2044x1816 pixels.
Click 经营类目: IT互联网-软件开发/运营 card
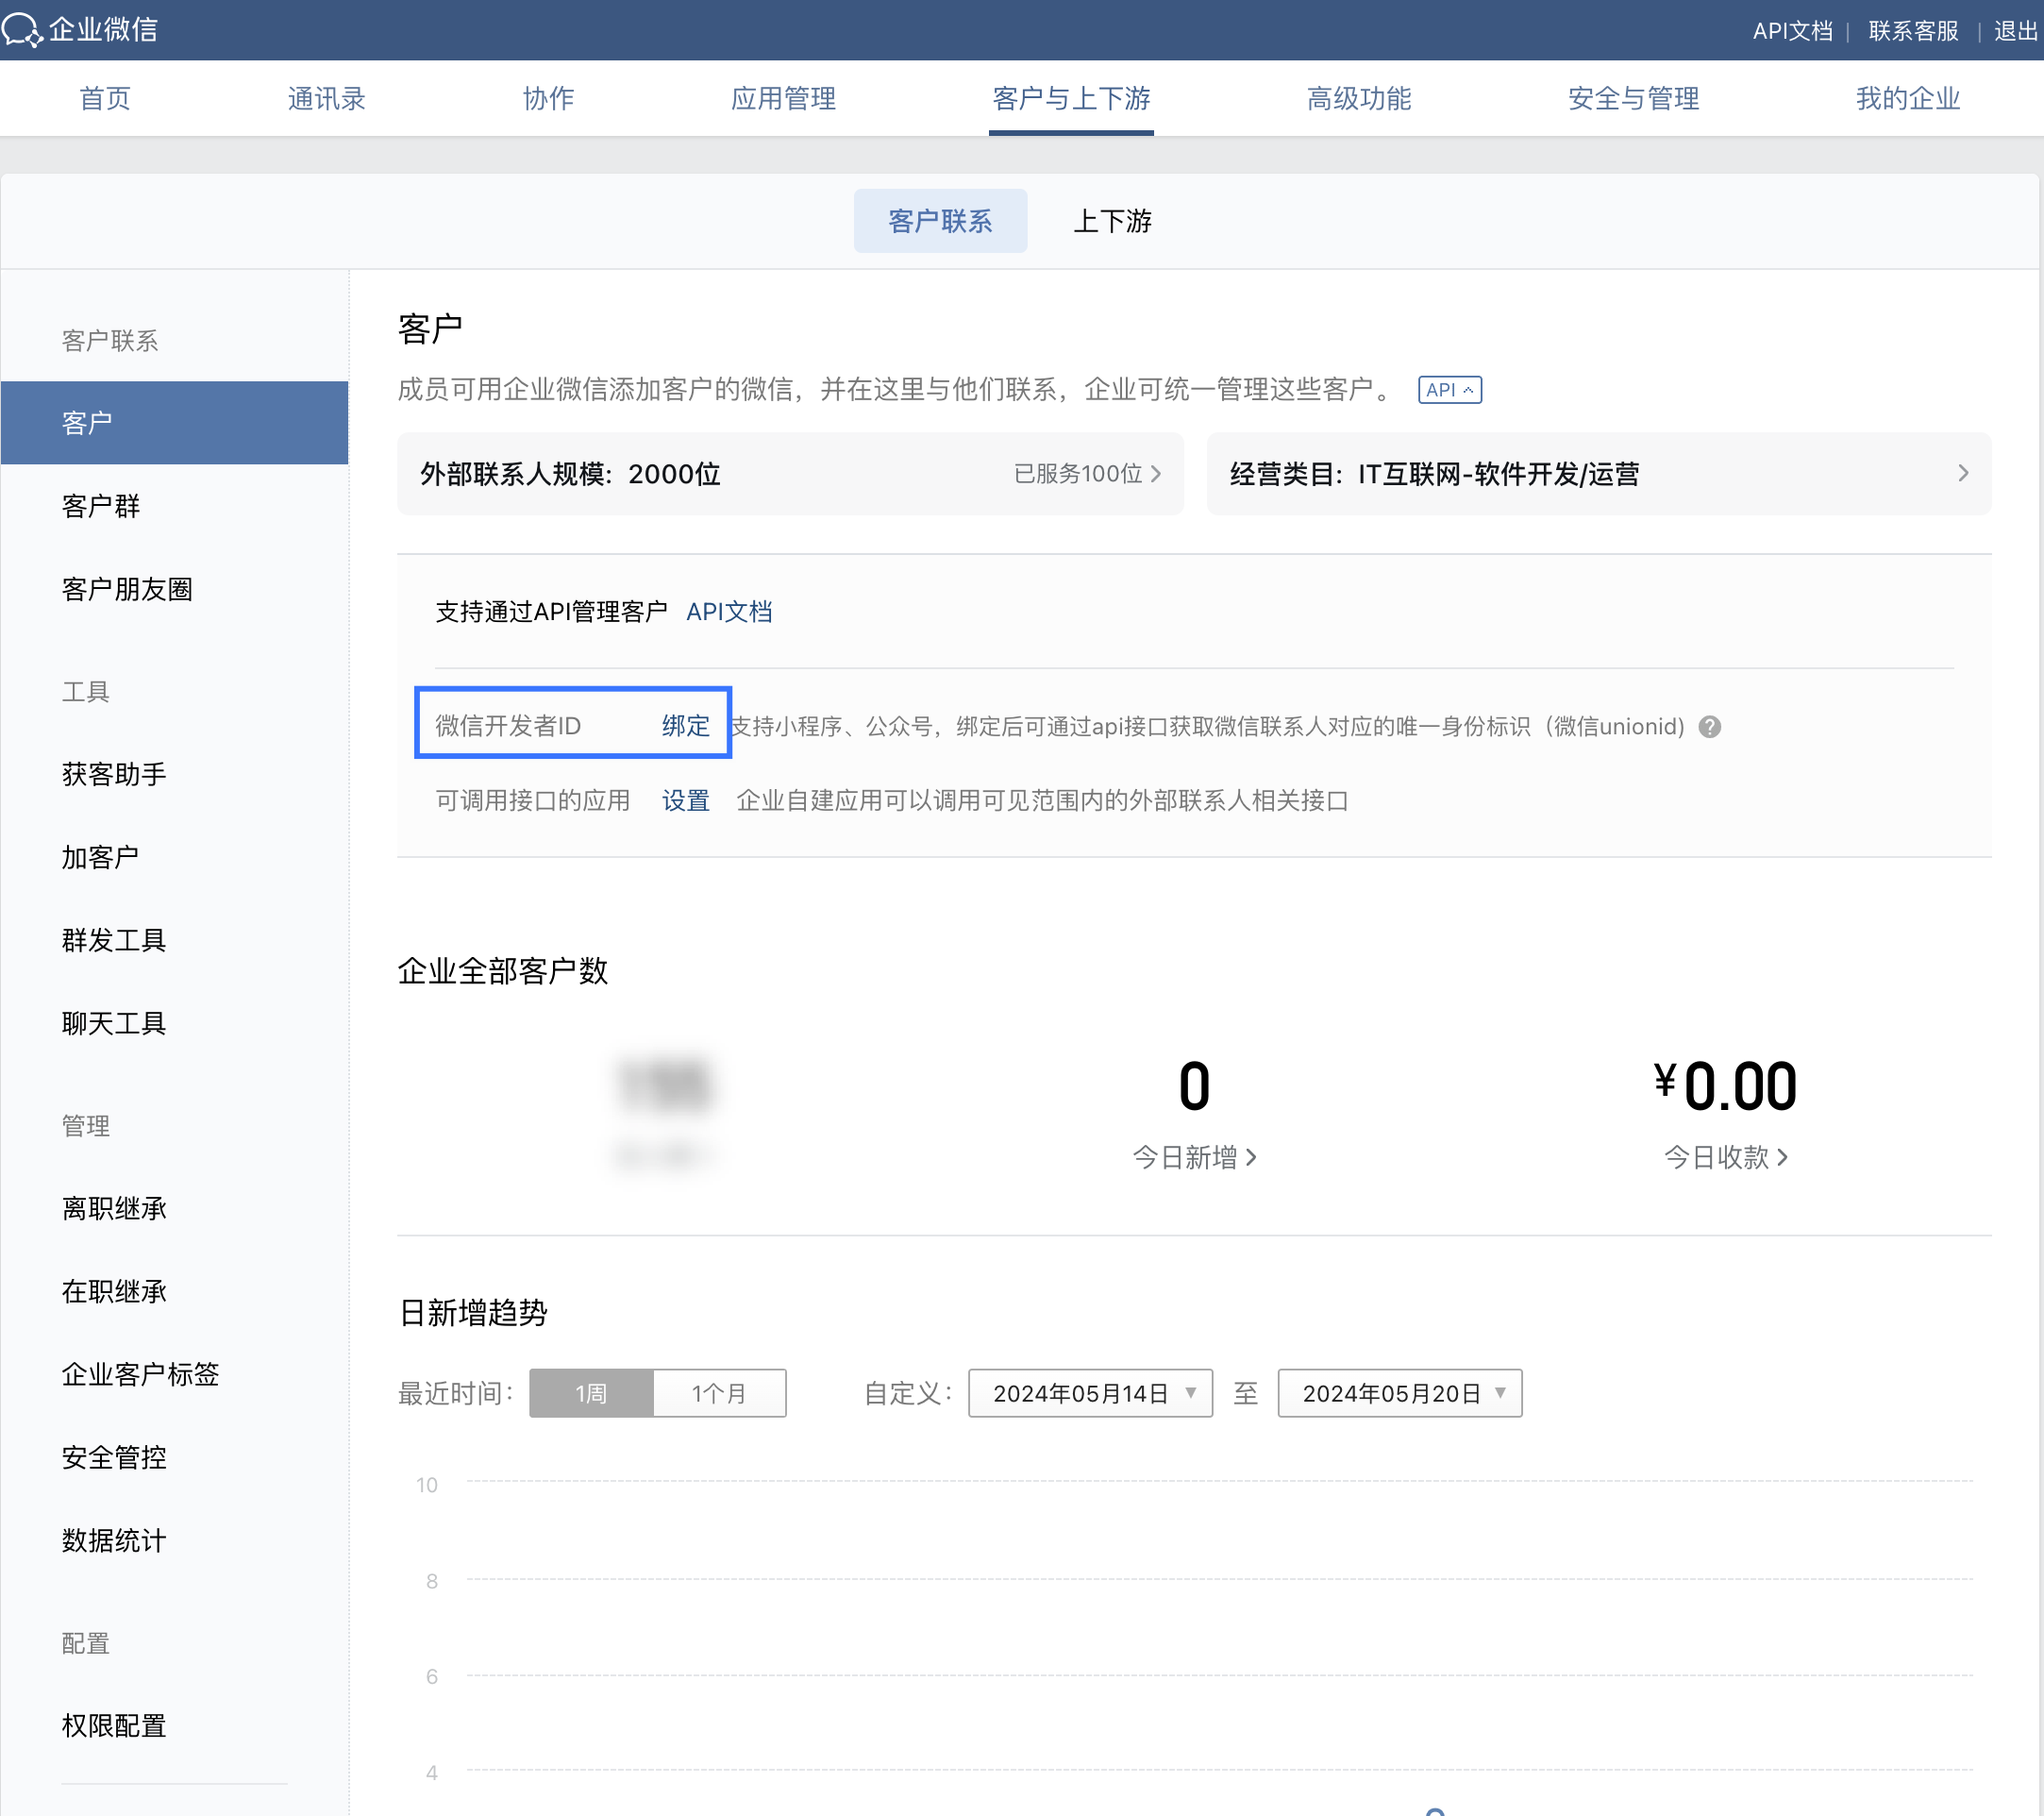coord(1599,474)
